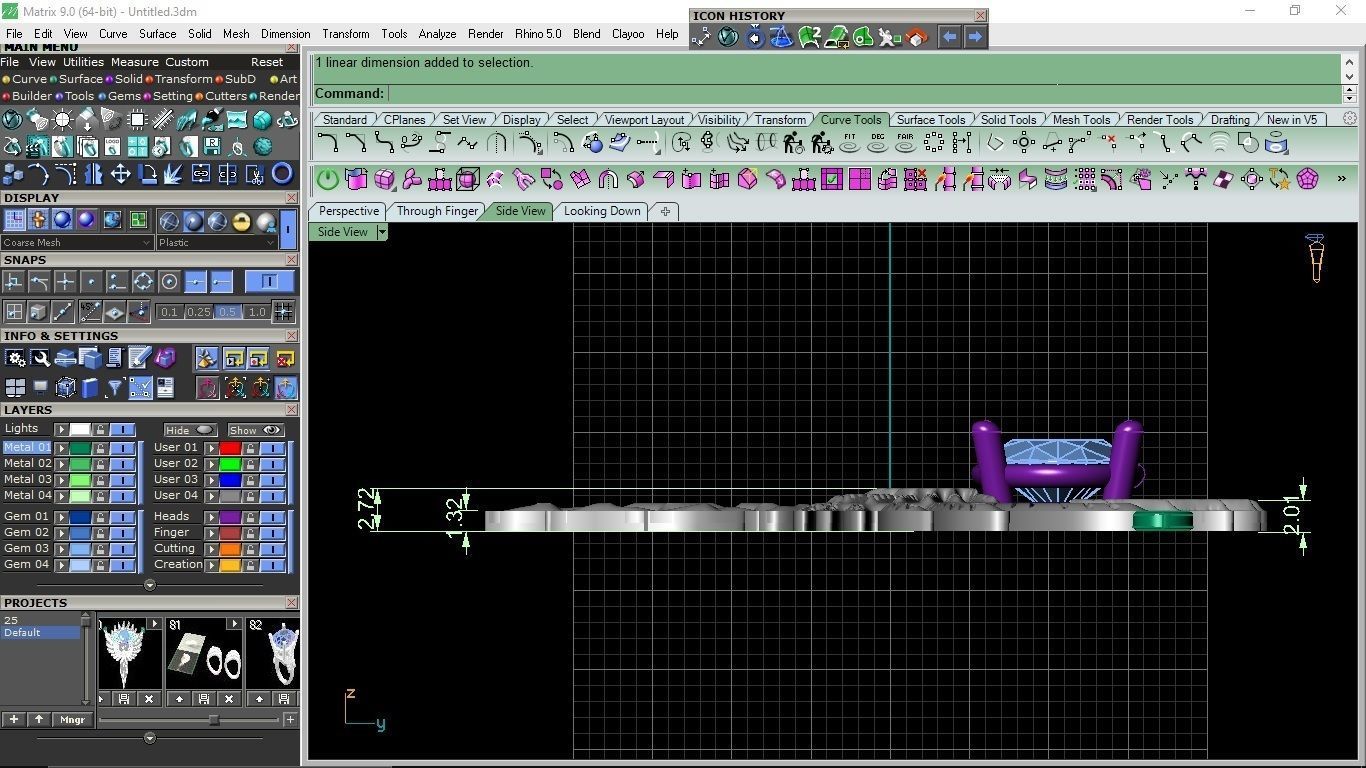Click the Hide layers button
This screenshot has width=1366, height=768.
click(x=189, y=430)
